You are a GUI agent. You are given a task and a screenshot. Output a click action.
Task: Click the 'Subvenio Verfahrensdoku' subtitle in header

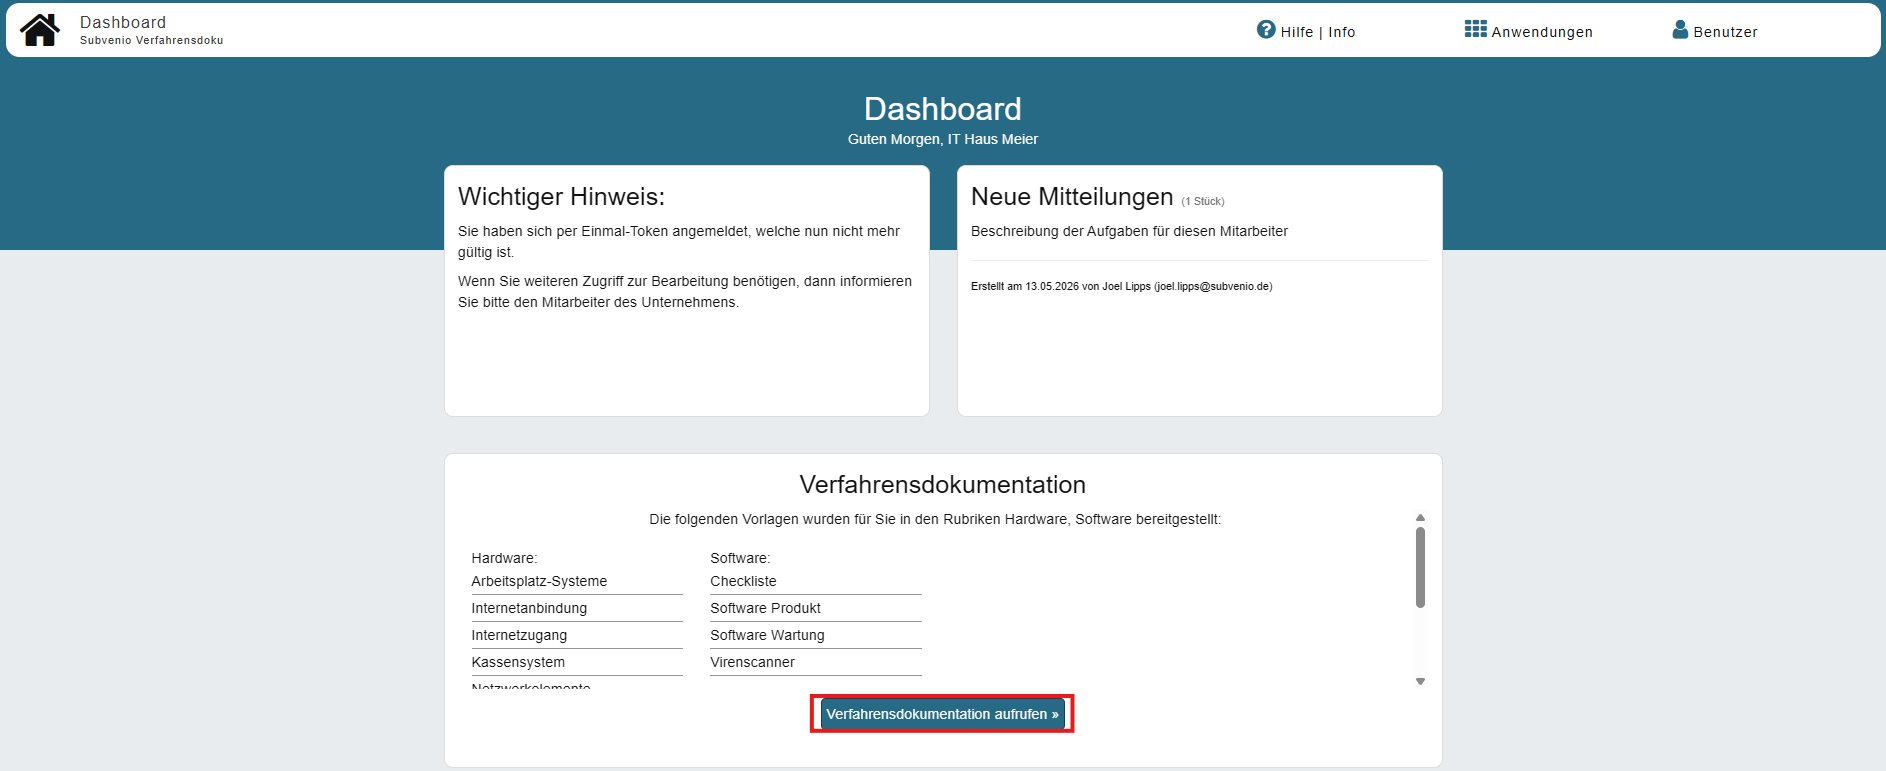152,41
